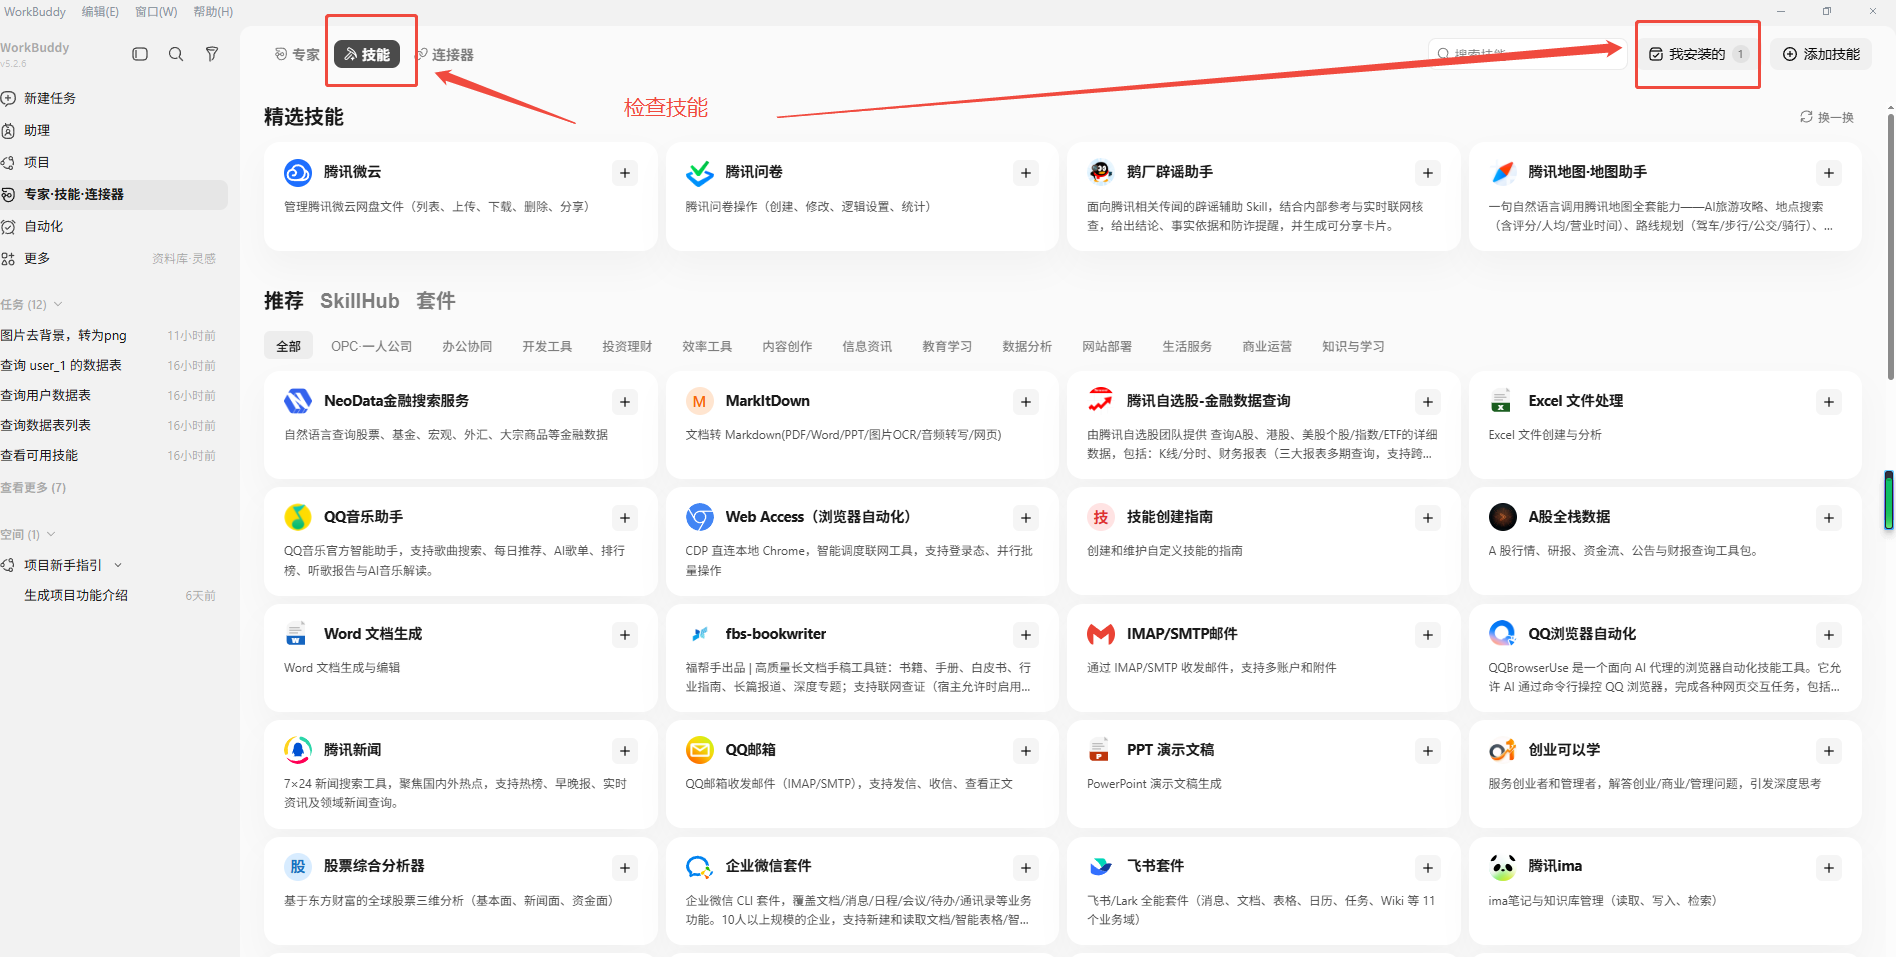The height and width of the screenshot is (957, 1896).
Task: Add PPT 演示文稿 skill via plus icon
Action: [1428, 751]
